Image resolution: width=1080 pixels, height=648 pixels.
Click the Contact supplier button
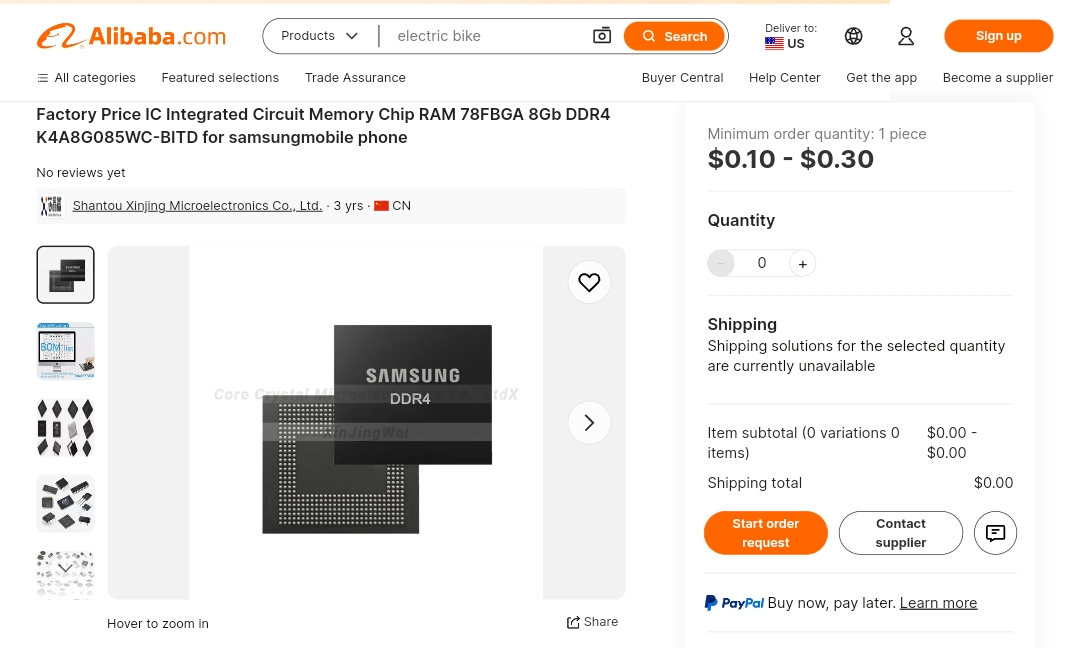point(900,532)
